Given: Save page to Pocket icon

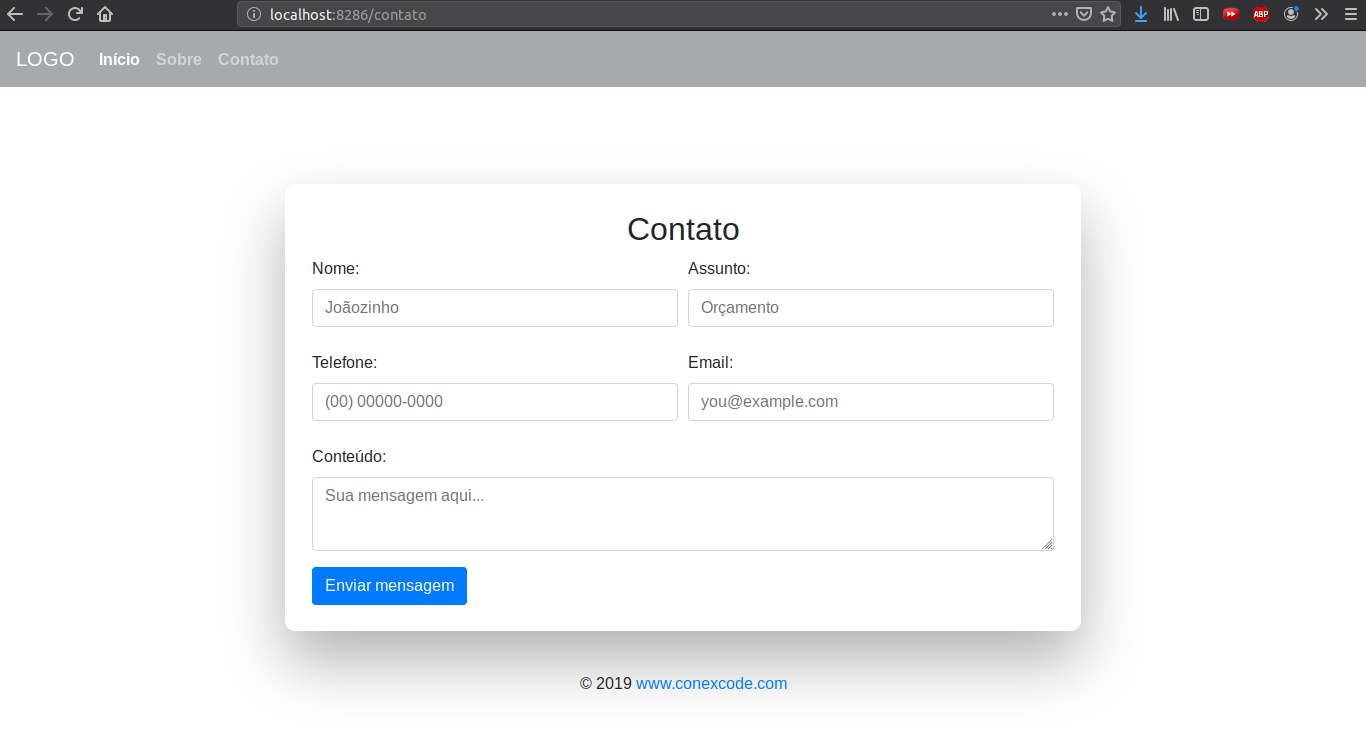Looking at the screenshot, I should point(1084,14).
